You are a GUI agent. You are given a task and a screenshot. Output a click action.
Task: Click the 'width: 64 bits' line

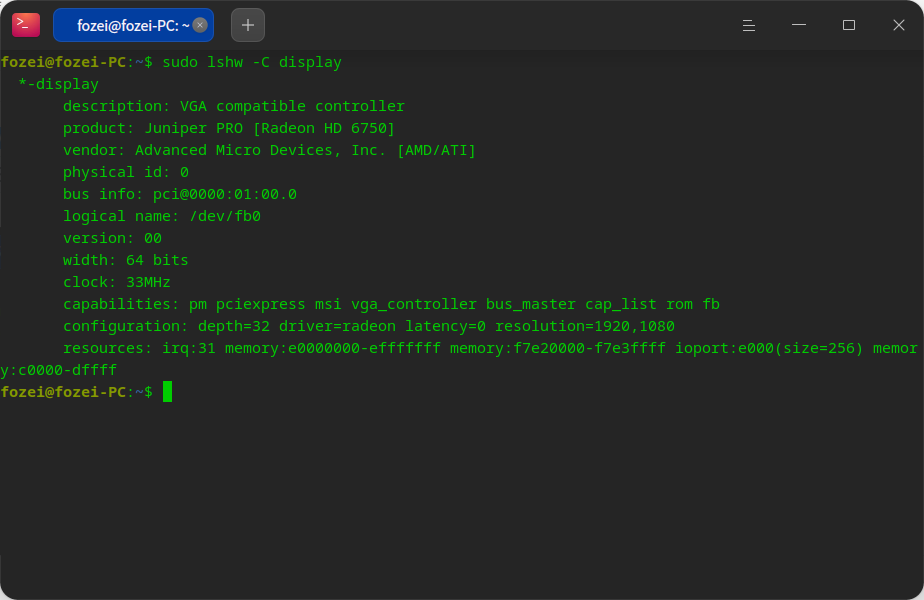click(x=126, y=261)
